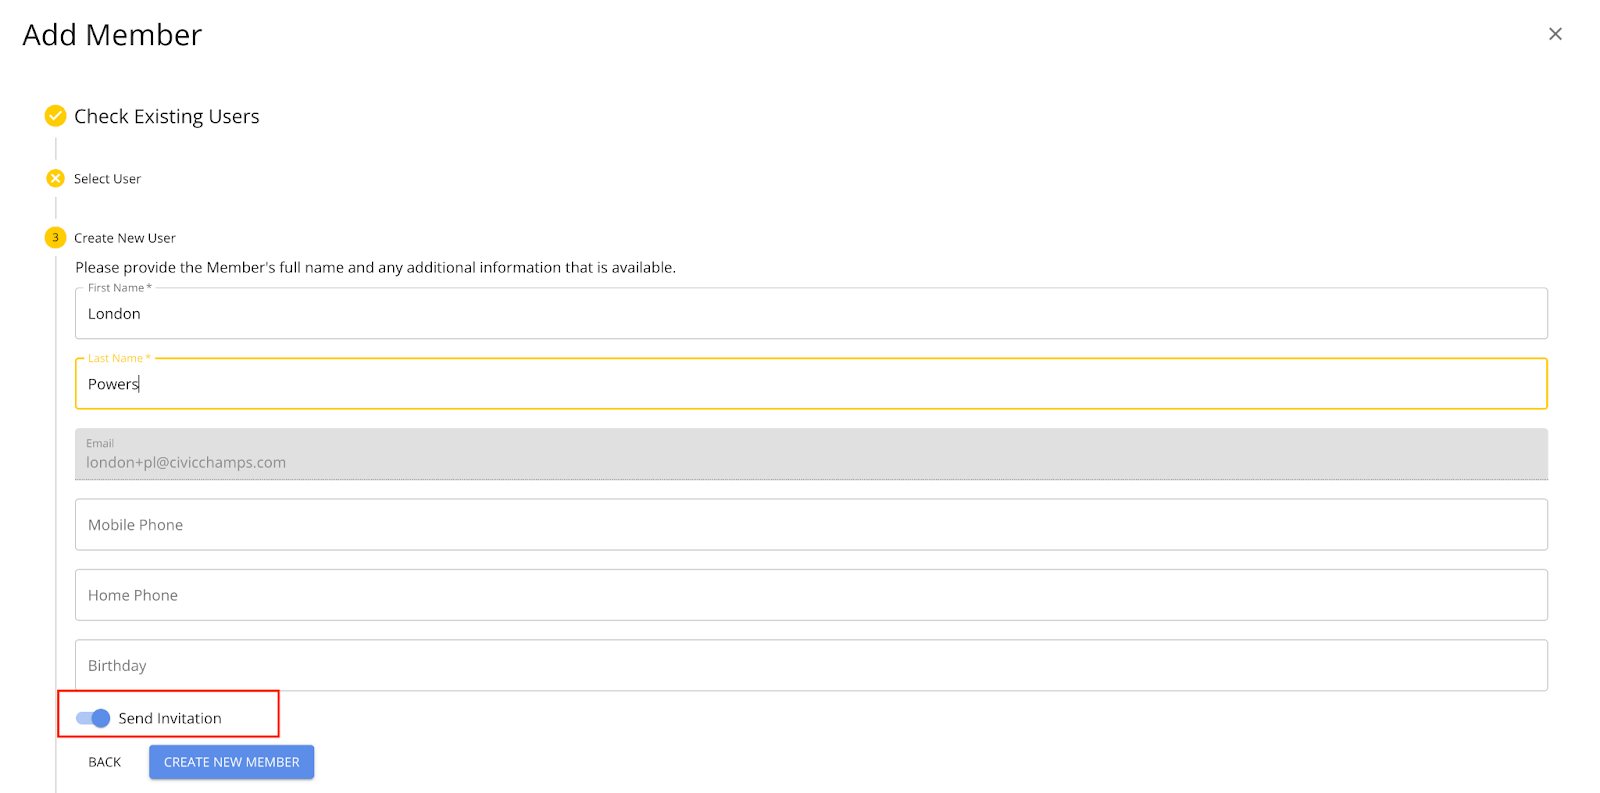Focus the Mobile Phone field
The width and height of the screenshot is (1600, 793).
pyautogui.click(x=811, y=525)
